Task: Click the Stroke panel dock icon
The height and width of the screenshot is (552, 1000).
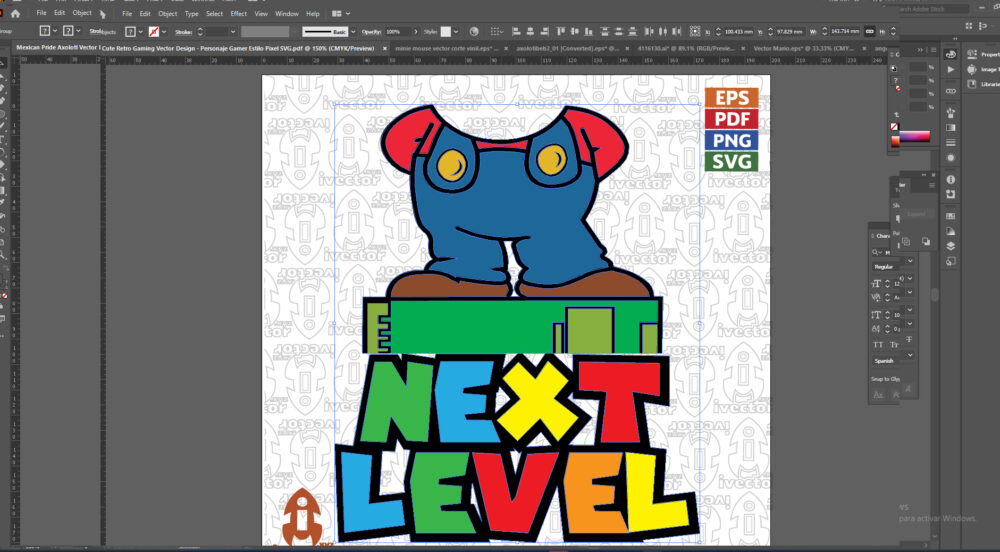Action: (951, 142)
